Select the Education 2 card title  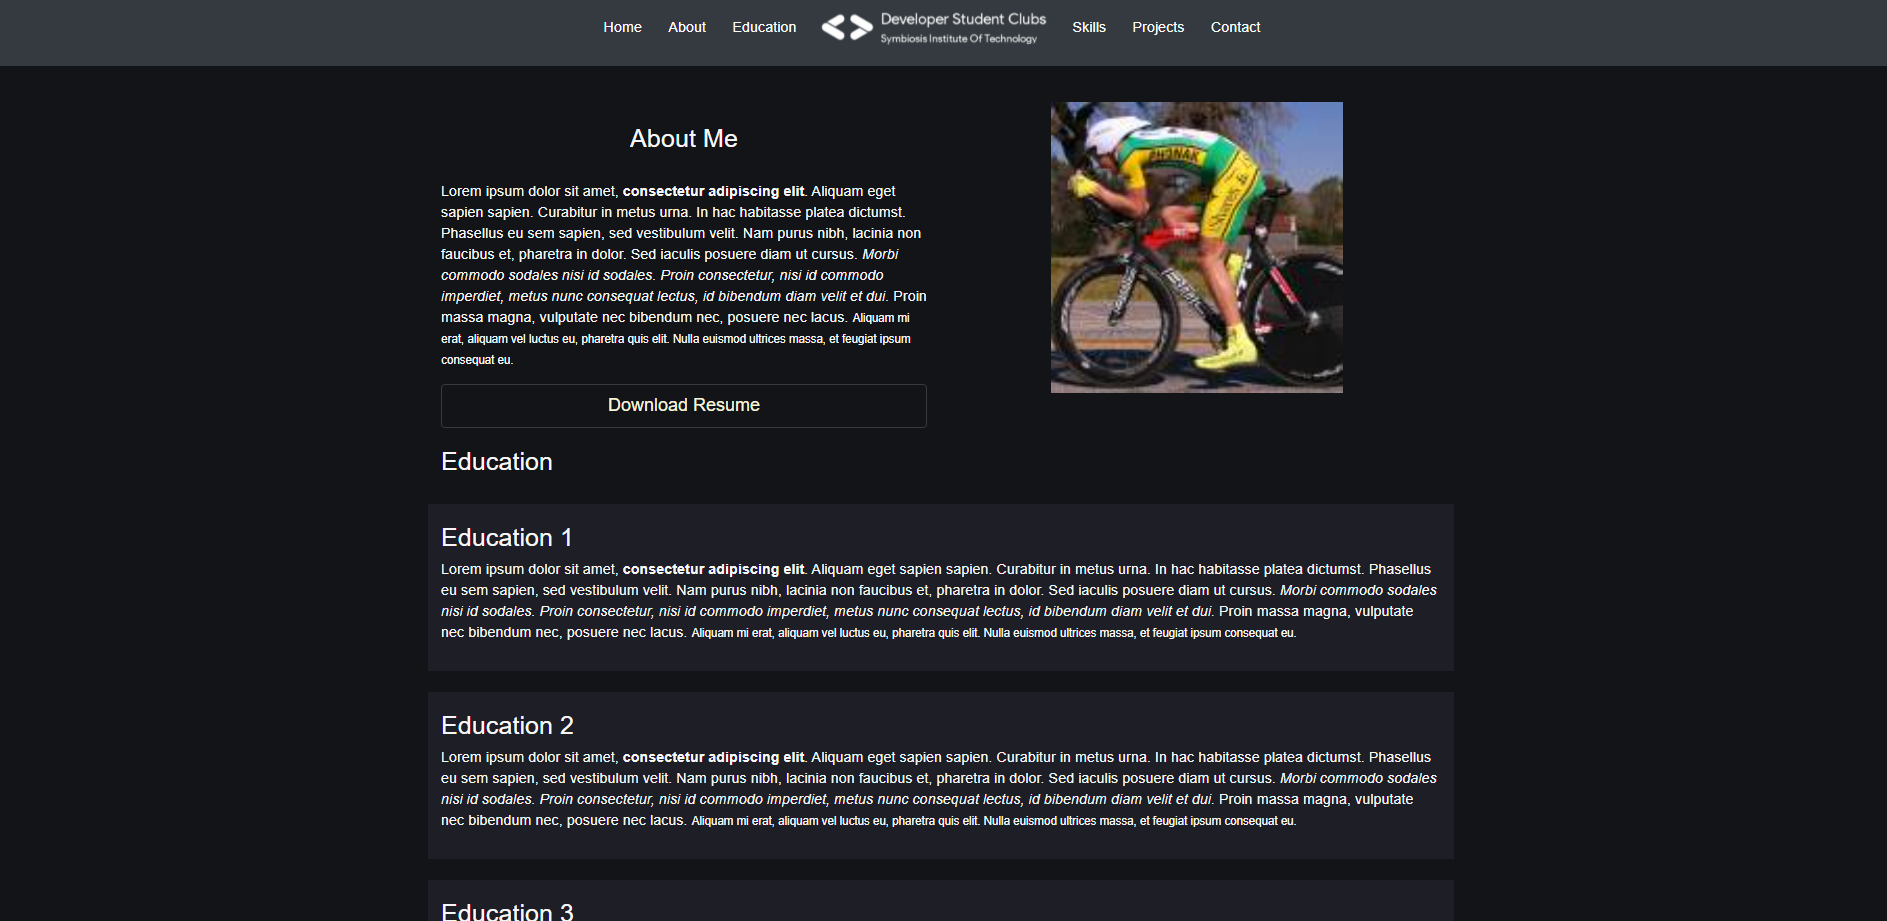507,726
